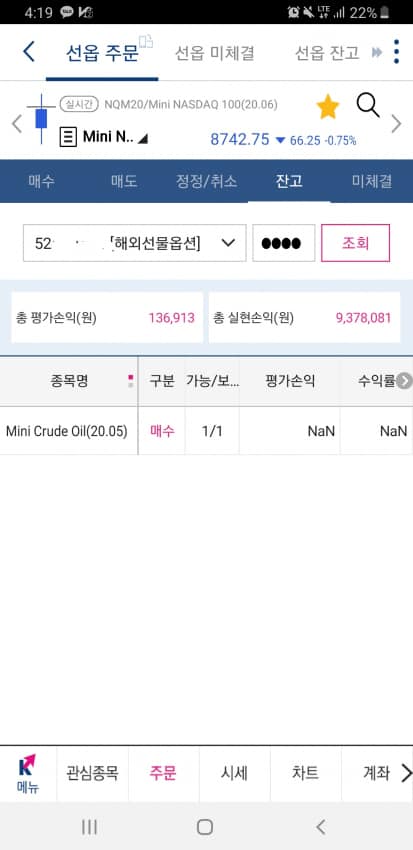Toggle the yellow favorite star
Image resolution: width=413 pixels, height=850 pixels.
[x=327, y=107]
